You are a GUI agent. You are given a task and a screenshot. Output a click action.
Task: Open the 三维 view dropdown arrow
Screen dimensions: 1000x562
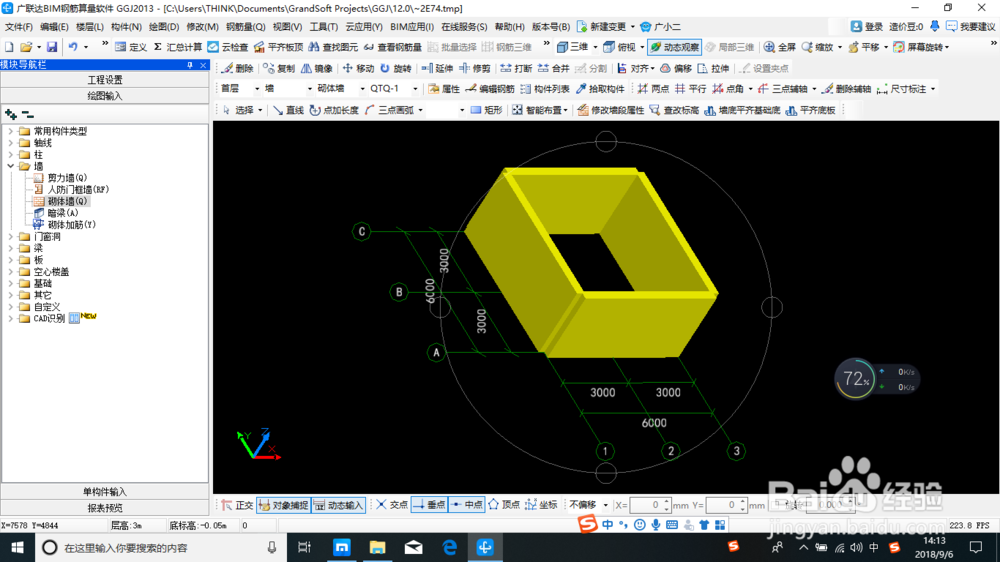(596, 47)
